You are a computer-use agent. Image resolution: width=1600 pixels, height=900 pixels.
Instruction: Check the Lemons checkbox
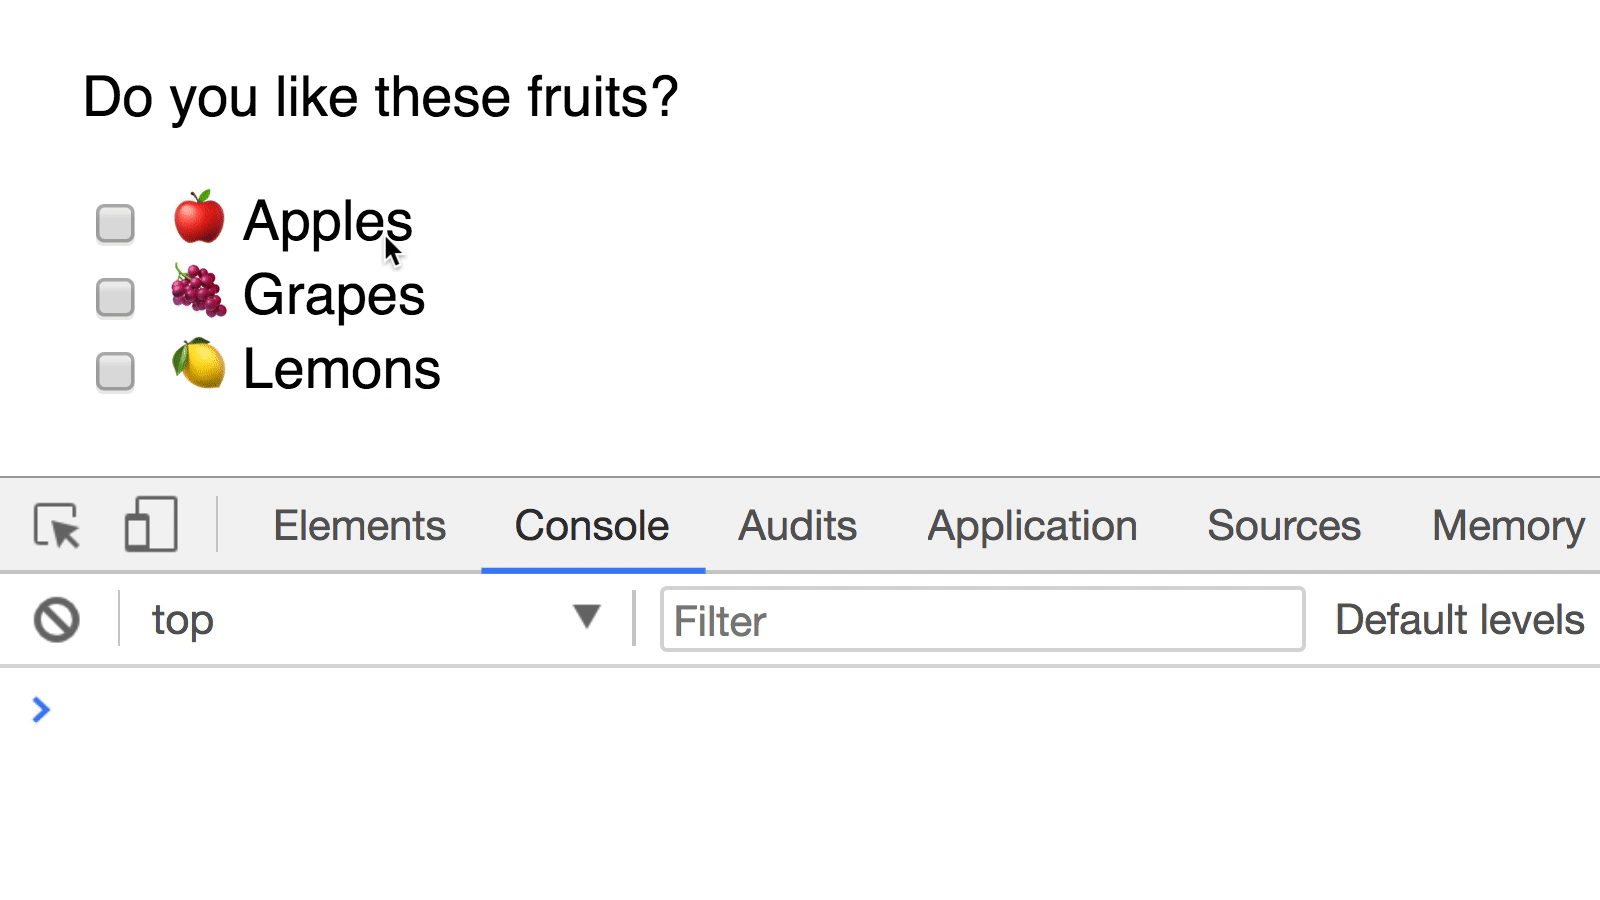(114, 371)
